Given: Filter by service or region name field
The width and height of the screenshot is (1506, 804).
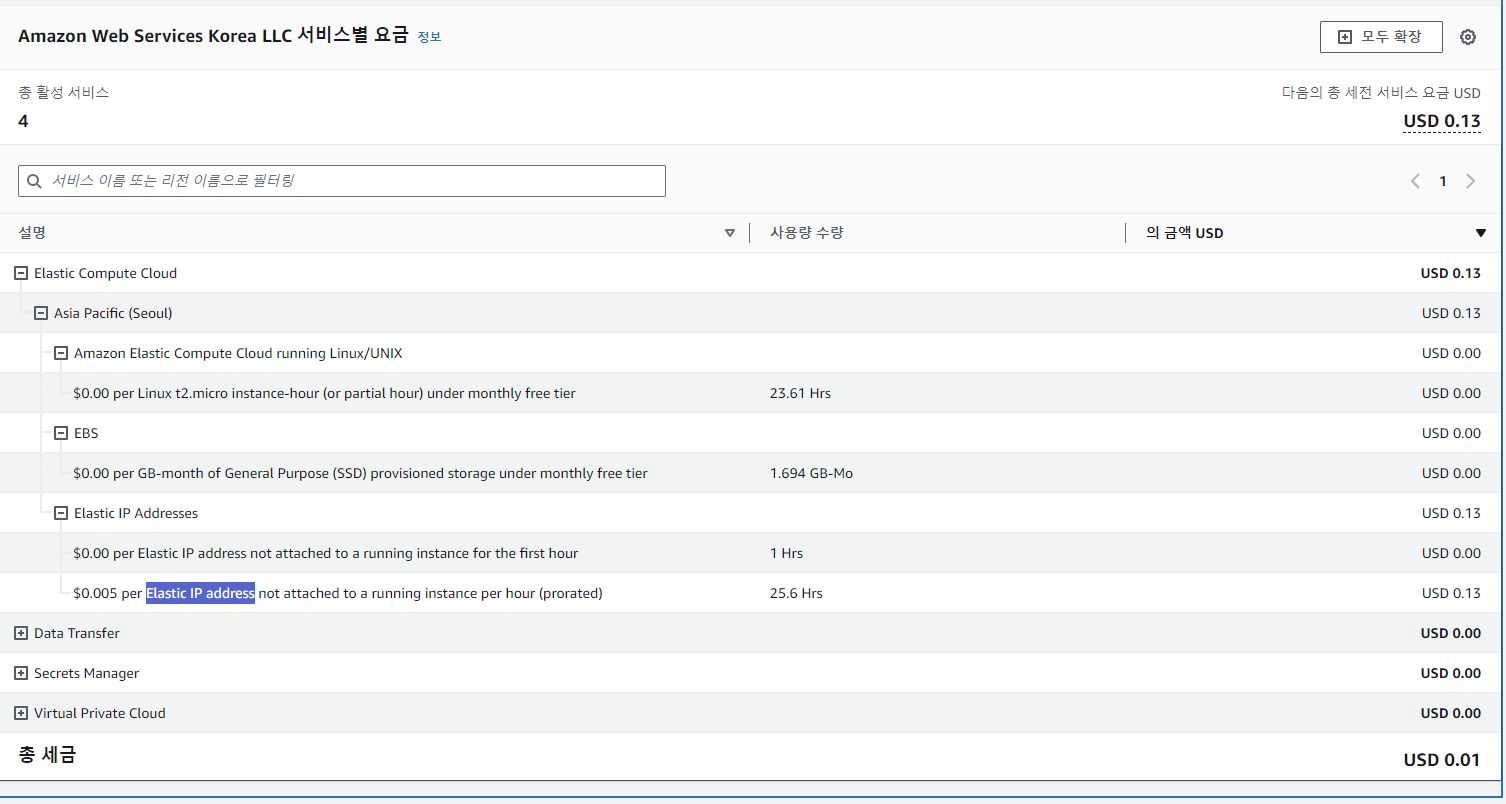Looking at the screenshot, I should pyautogui.click(x=342, y=181).
